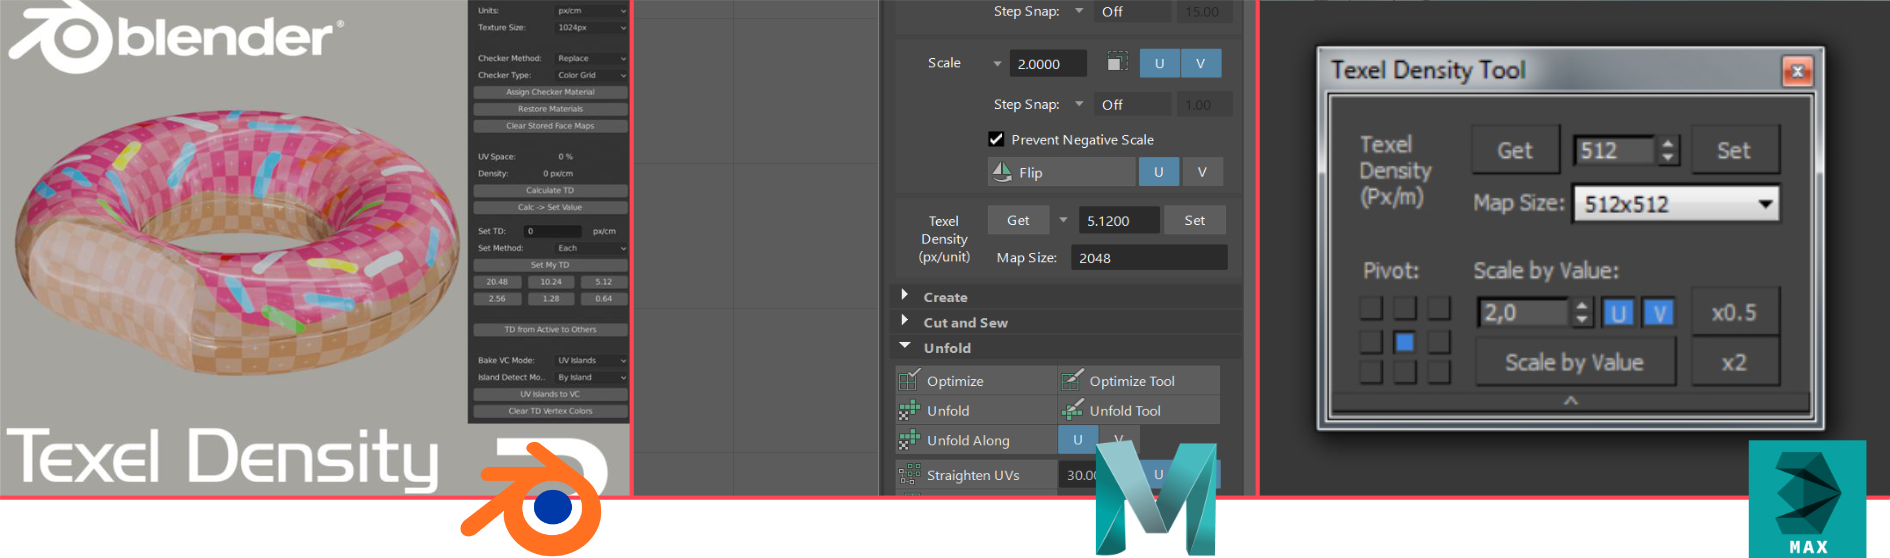The width and height of the screenshot is (1890, 558).
Task: Click Get in the 3ds Max tool
Action: pyautogui.click(x=1515, y=150)
